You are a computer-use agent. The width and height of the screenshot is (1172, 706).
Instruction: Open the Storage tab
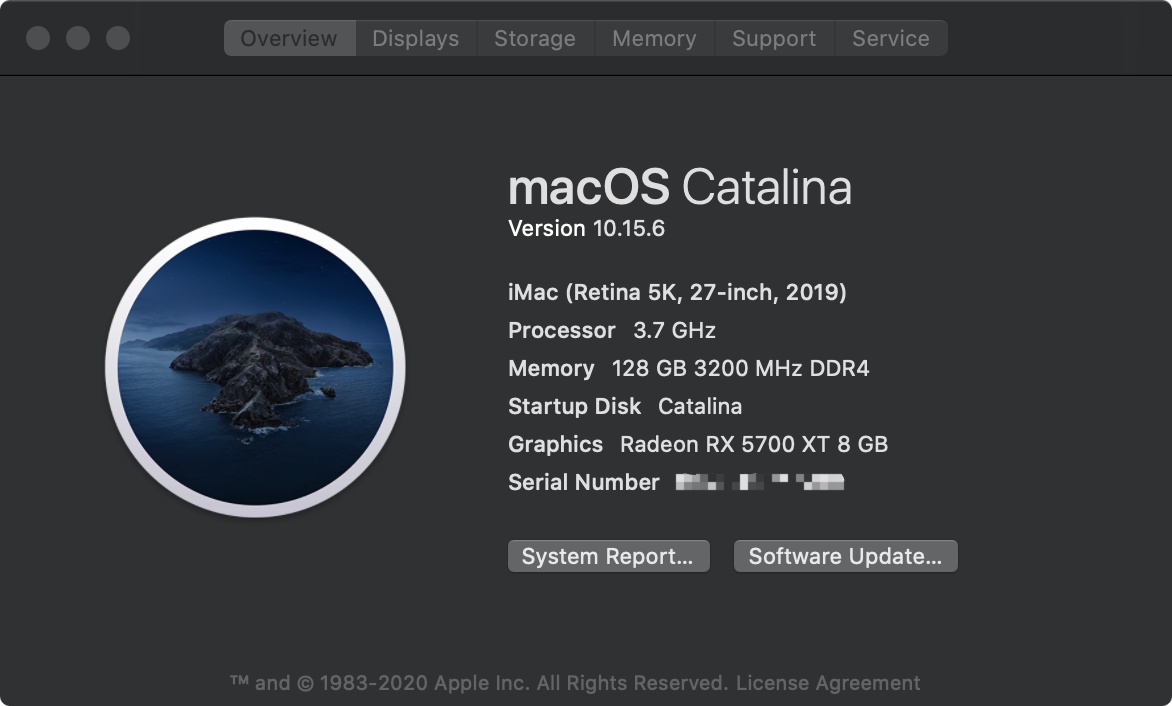point(535,38)
